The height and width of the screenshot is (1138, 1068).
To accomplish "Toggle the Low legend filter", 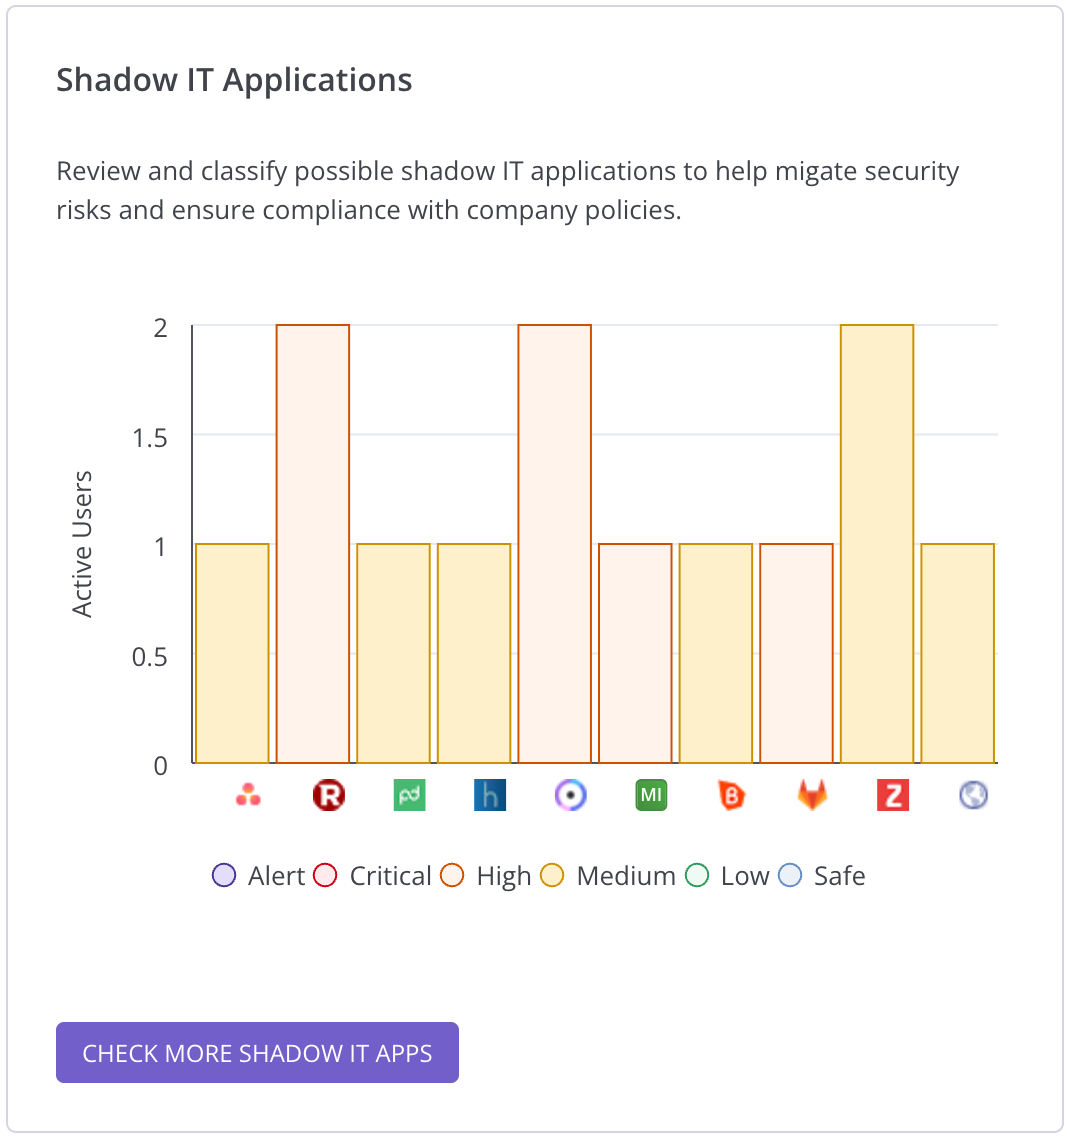I will click(727, 876).
